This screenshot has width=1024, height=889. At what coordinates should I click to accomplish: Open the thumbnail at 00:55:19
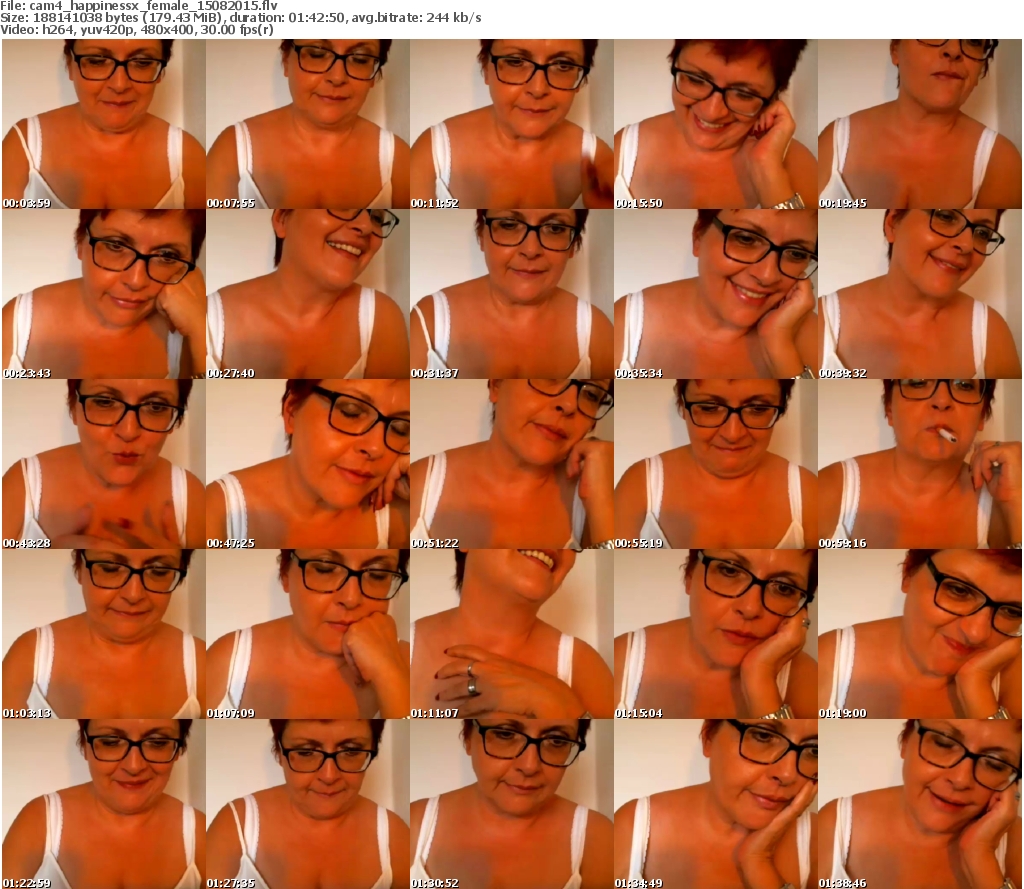pos(716,464)
